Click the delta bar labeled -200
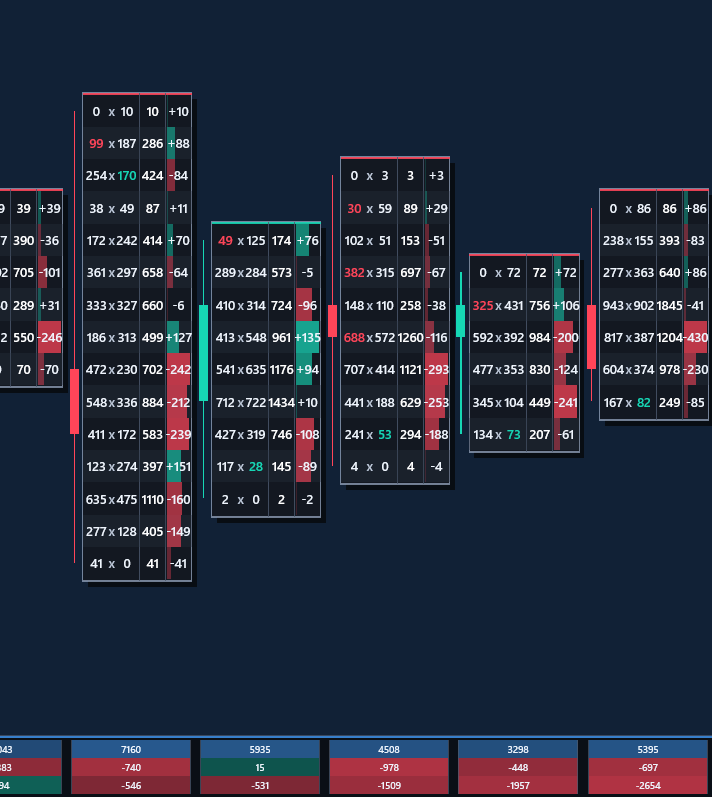The height and width of the screenshot is (797, 712). [x=566, y=338]
